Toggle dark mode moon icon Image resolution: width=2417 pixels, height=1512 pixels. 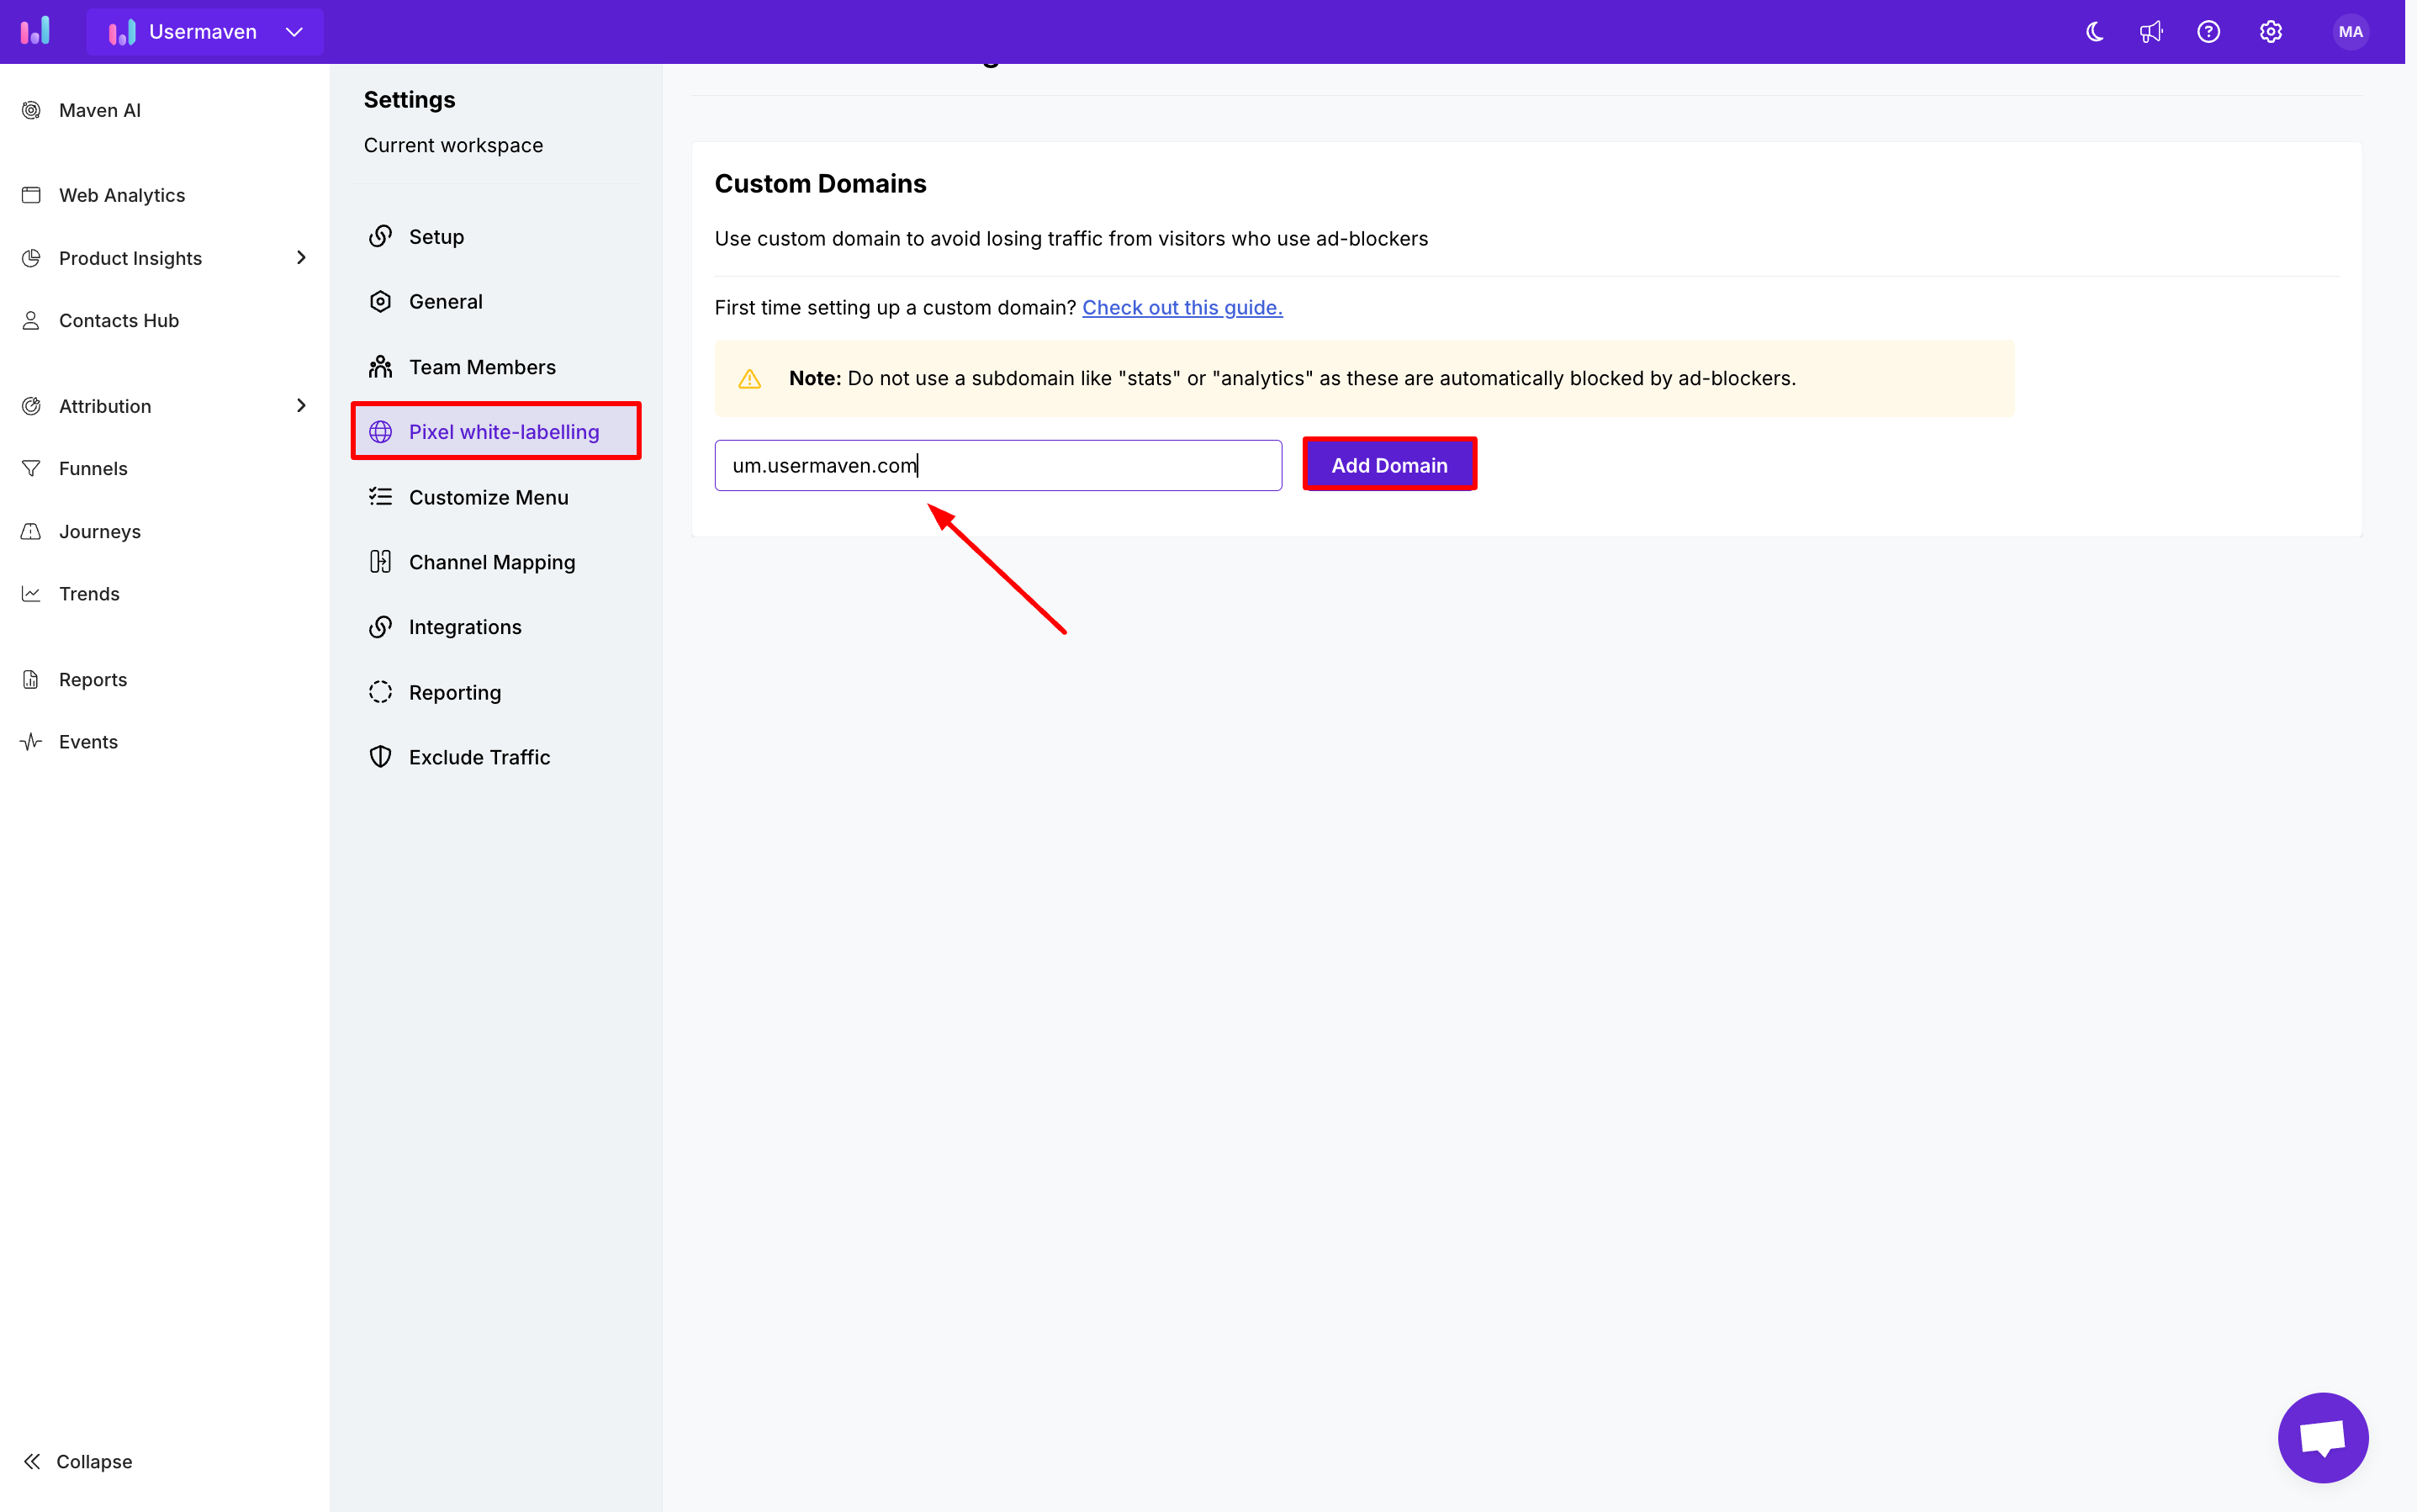2094,32
